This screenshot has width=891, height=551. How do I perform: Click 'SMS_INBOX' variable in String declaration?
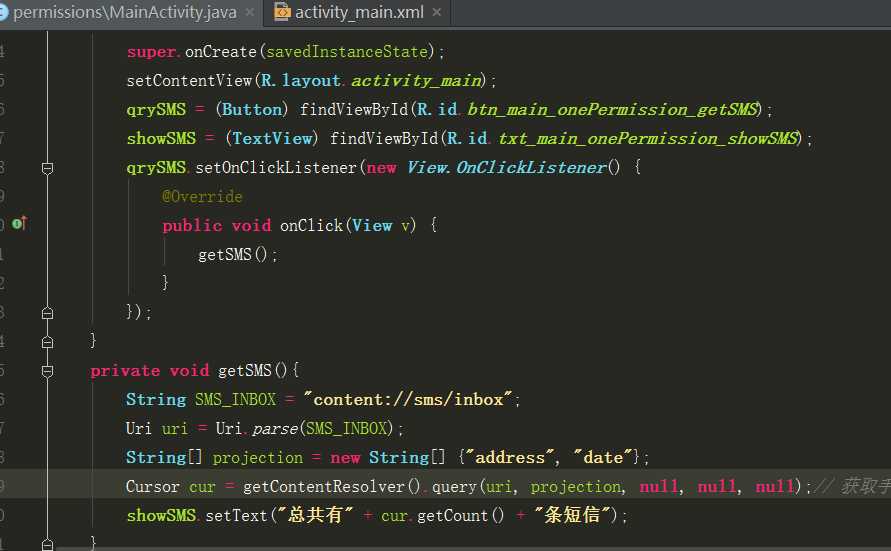tap(235, 400)
